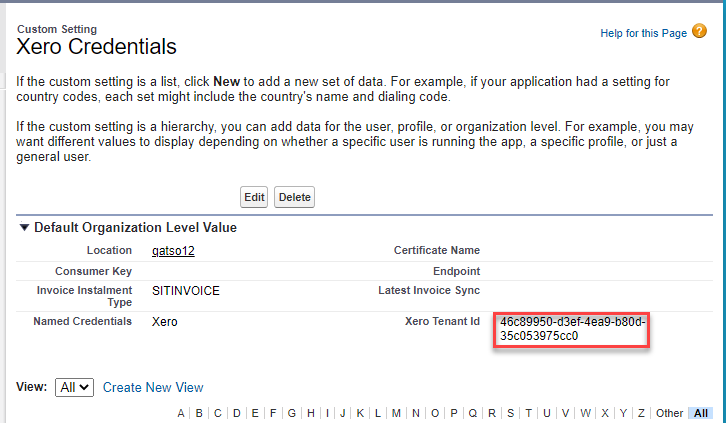
Task: Filter records by letter Z
Action: 641,413
